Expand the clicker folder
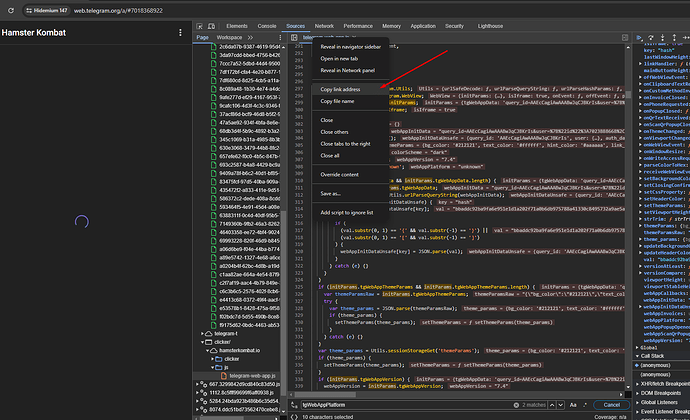The image size is (690, 420). [213, 359]
